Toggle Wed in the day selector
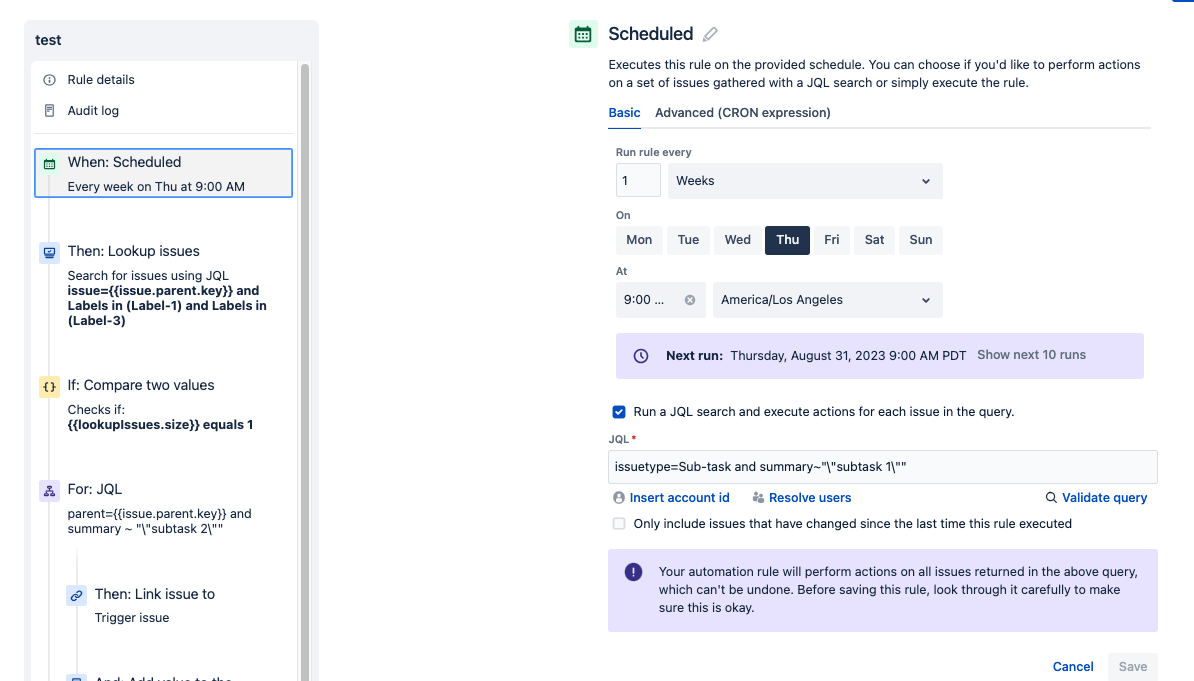The width and height of the screenshot is (1194, 681). [737, 240]
